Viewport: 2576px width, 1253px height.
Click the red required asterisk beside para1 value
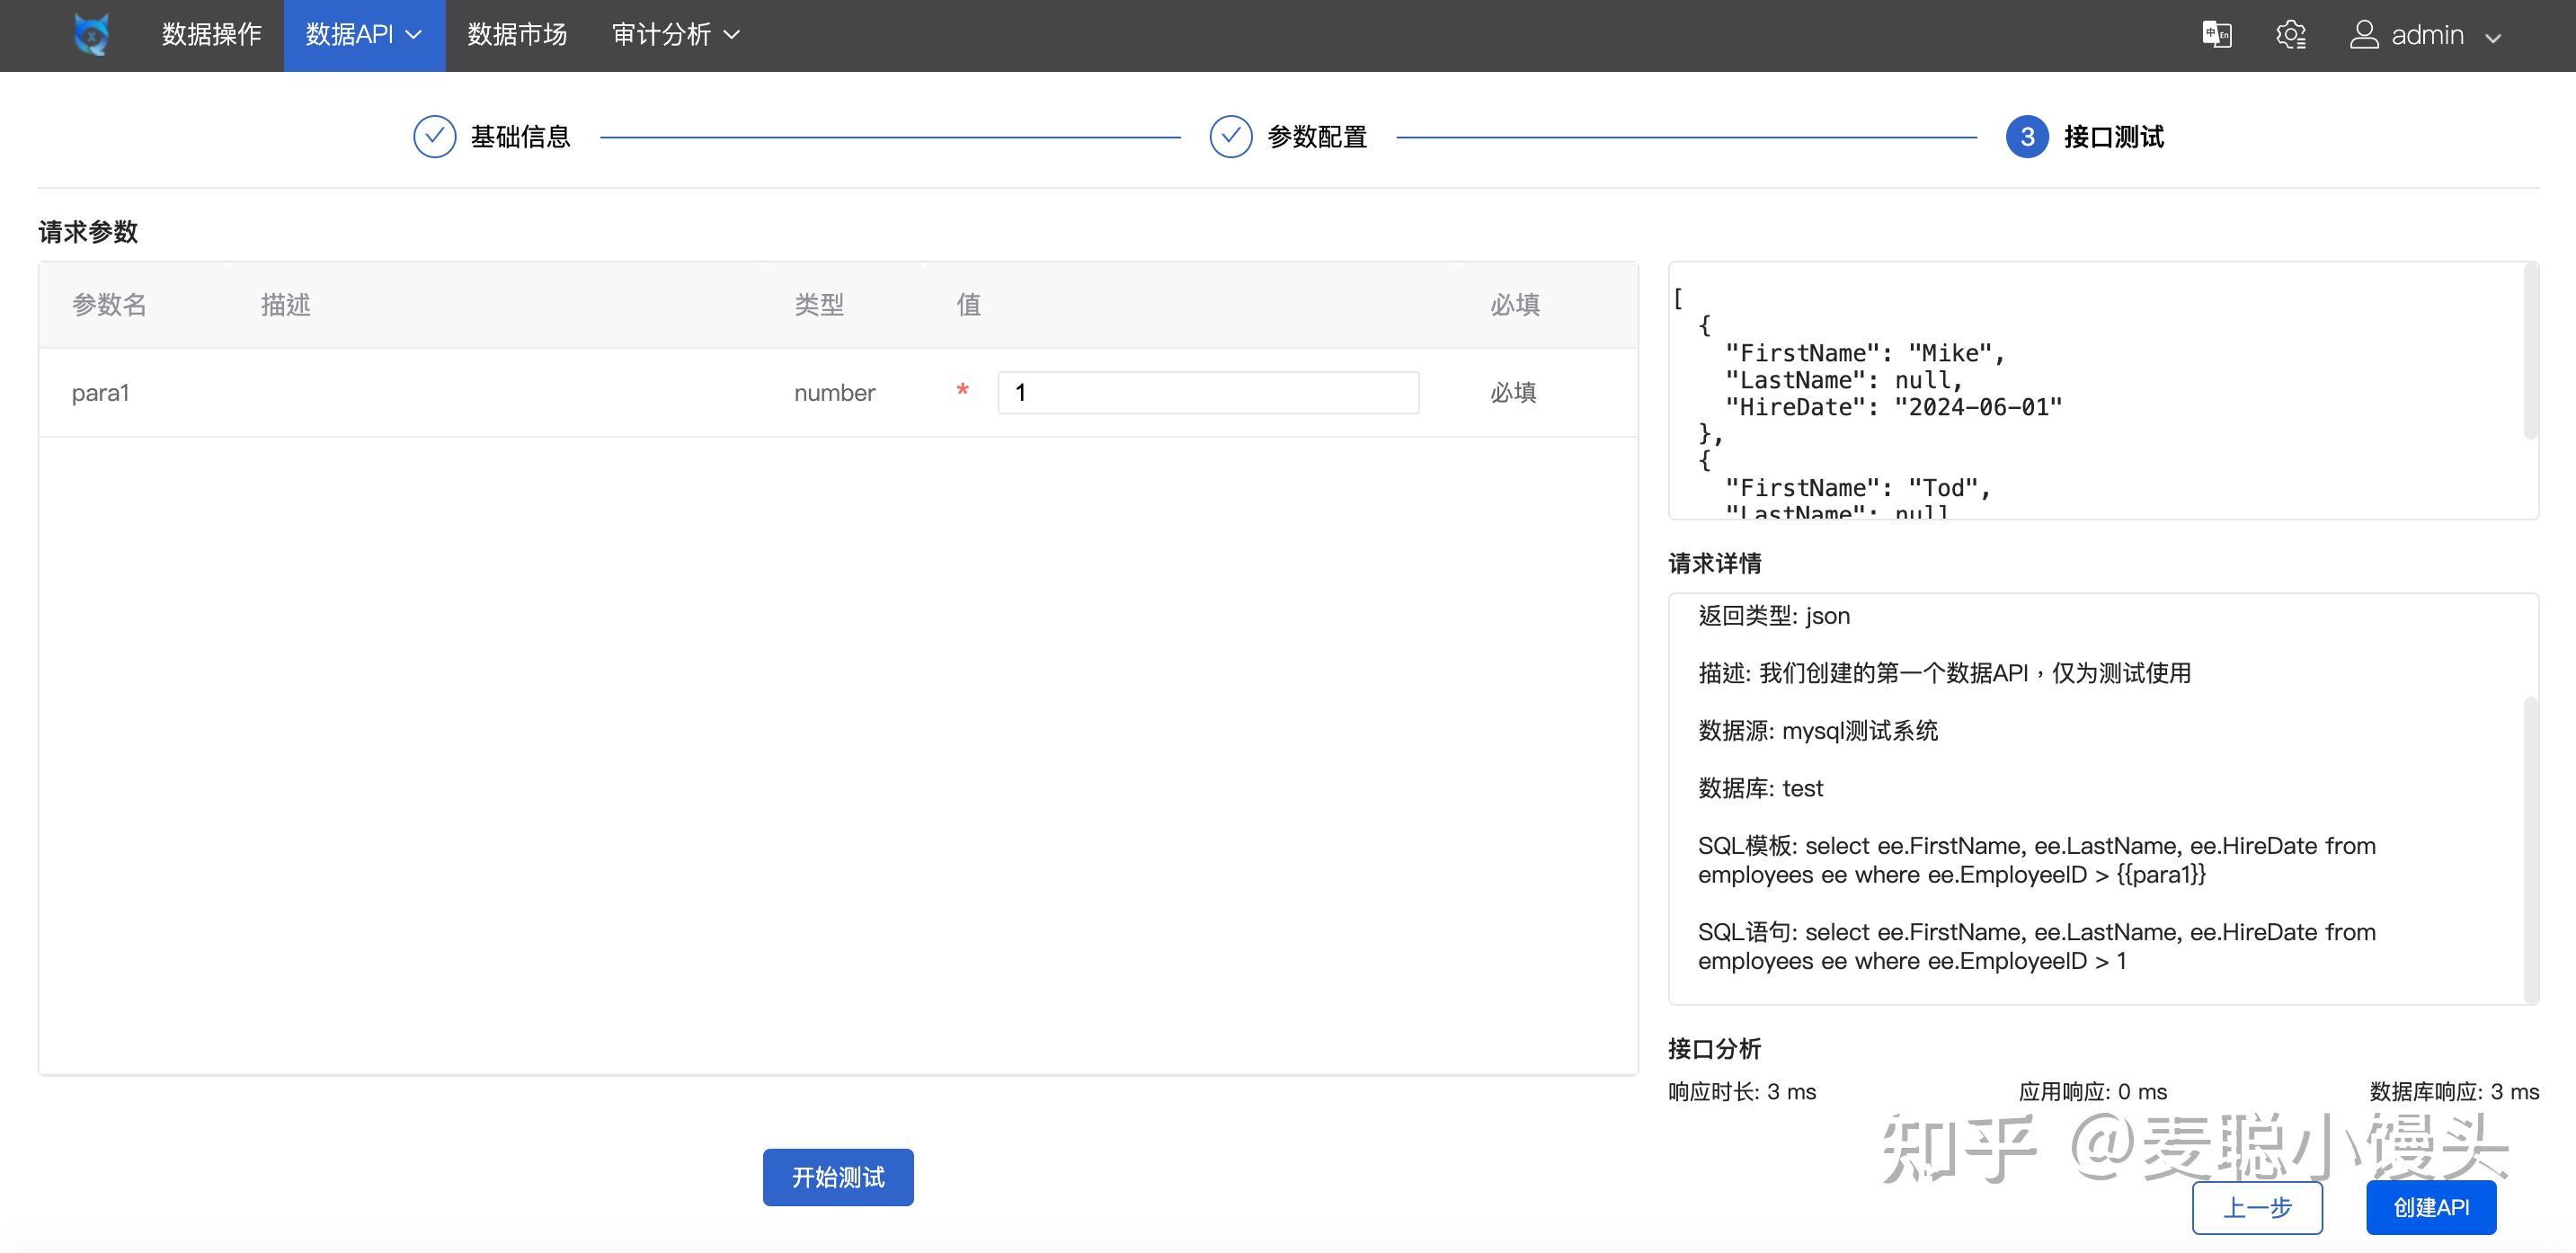point(962,391)
